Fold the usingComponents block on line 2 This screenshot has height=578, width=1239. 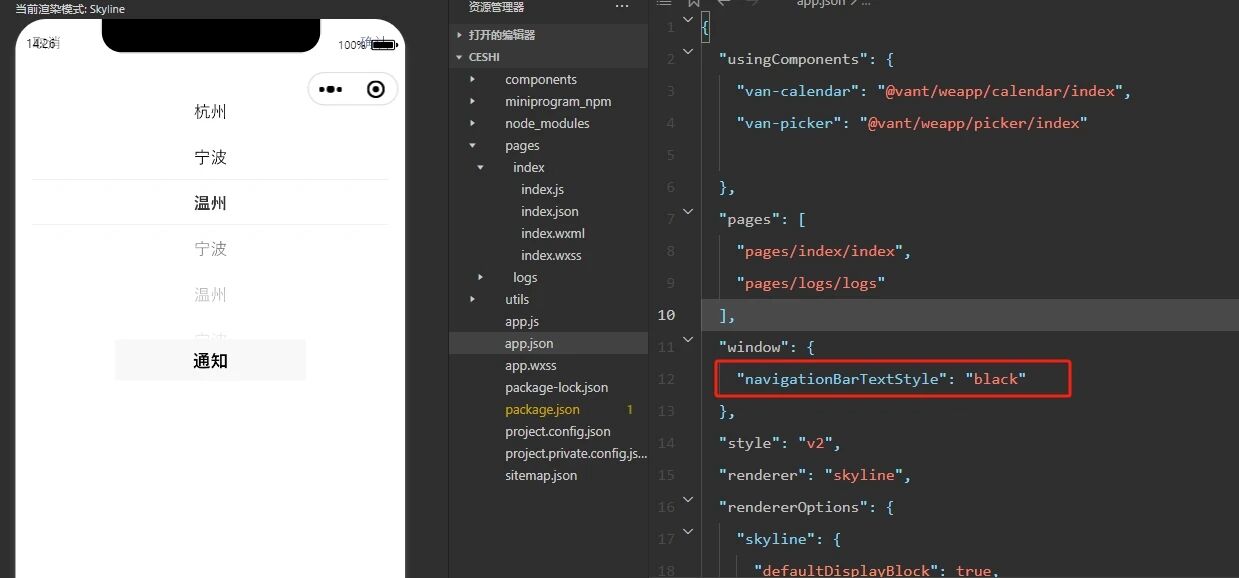tap(687, 52)
